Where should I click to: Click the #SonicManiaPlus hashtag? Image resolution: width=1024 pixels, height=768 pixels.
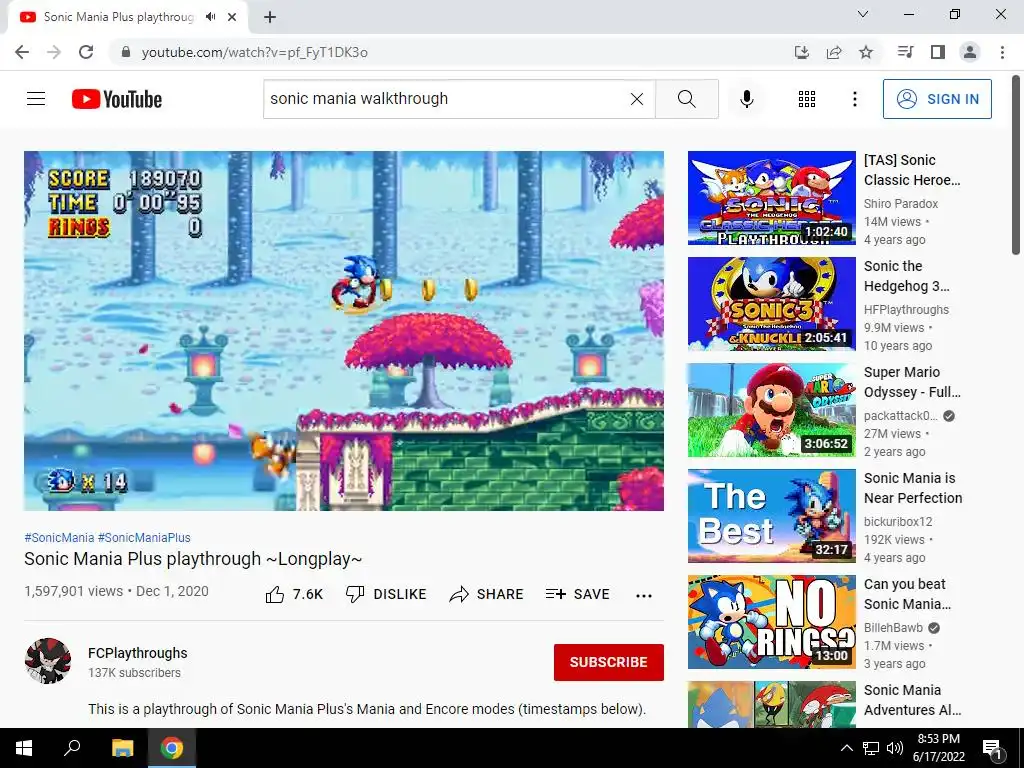(144, 537)
